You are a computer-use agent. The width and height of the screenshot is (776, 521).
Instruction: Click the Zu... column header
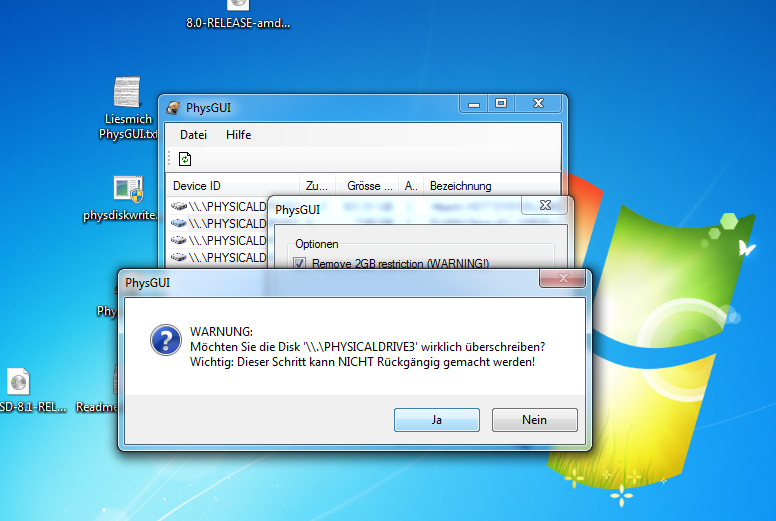click(317, 186)
